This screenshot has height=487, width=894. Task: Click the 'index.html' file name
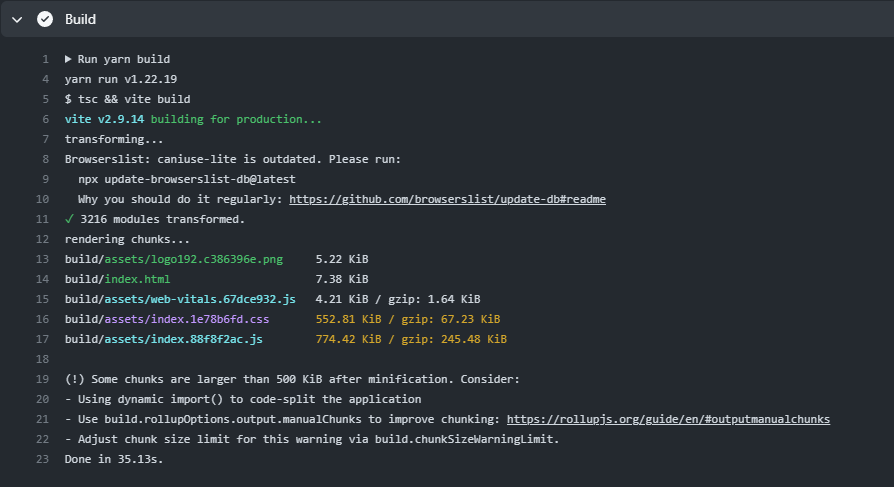tap(137, 279)
